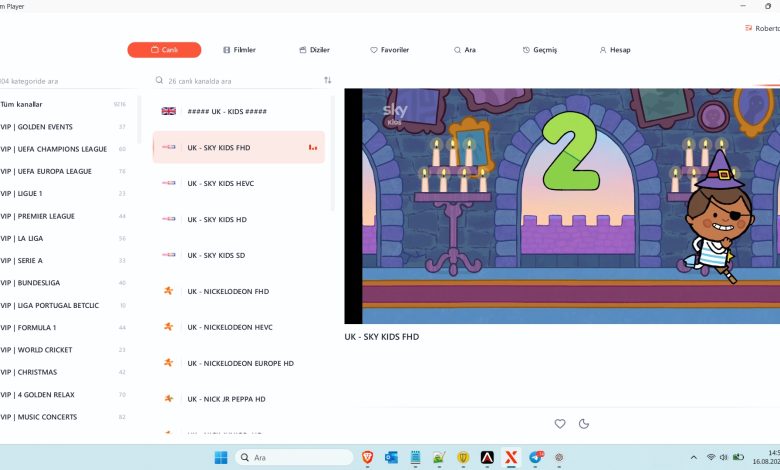Click the Nickelodeon splat logo for NICKELODEON FHD
The height and width of the screenshot is (470, 780).
pos(169,290)
